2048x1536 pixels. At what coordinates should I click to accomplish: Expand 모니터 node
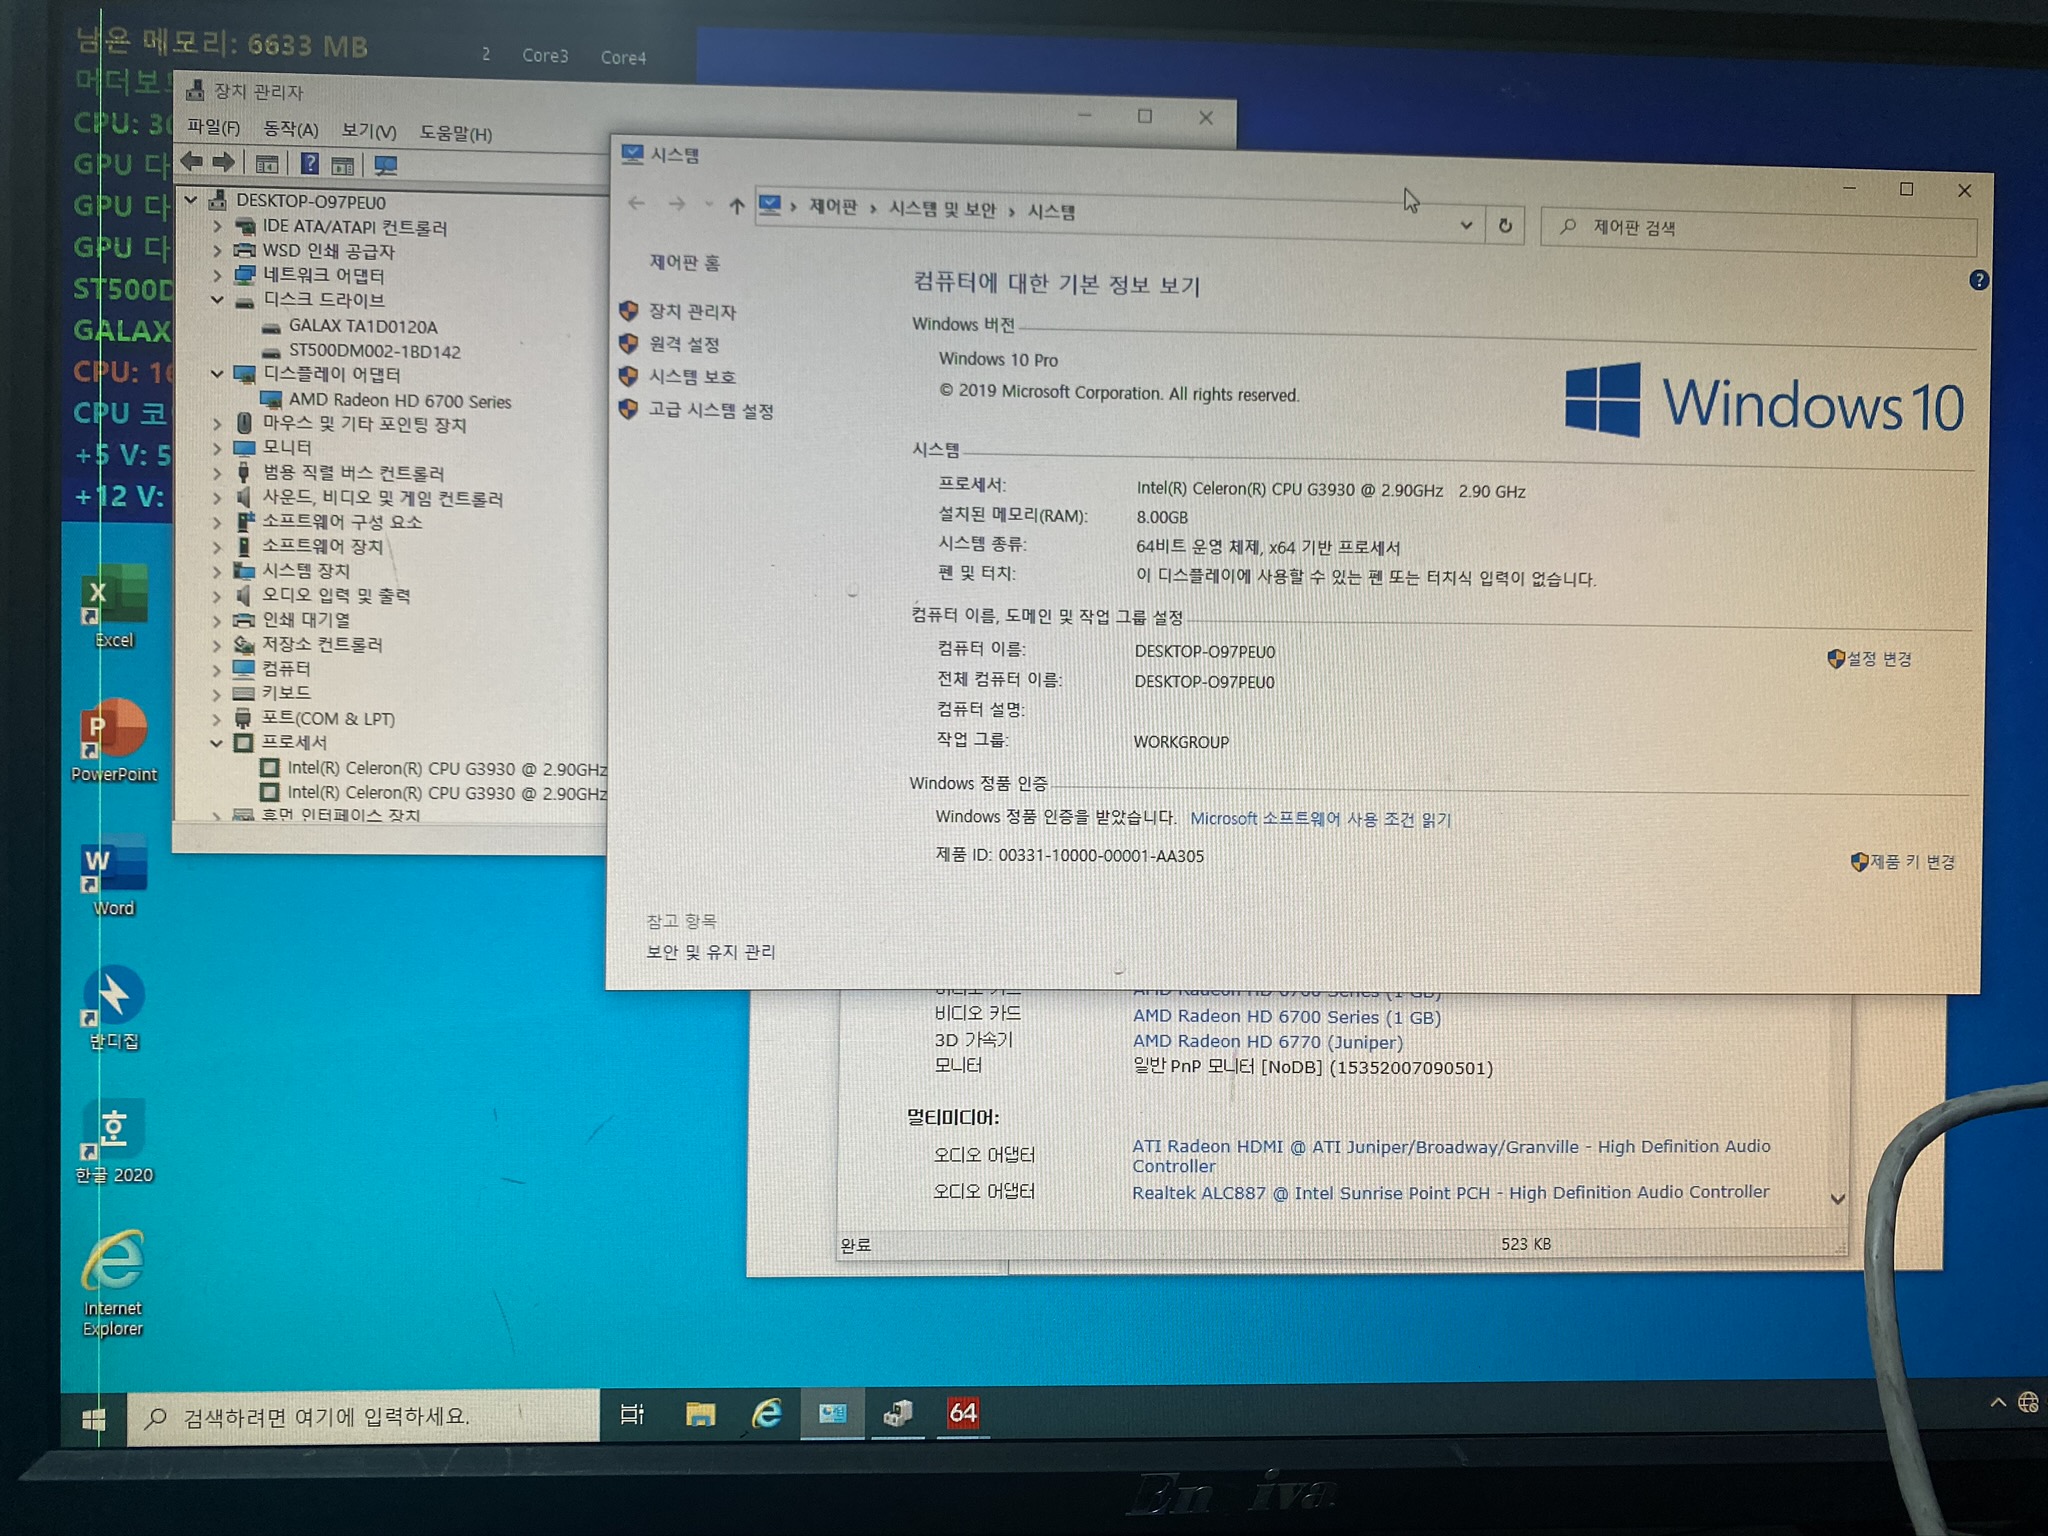click(x=217, y=448)
